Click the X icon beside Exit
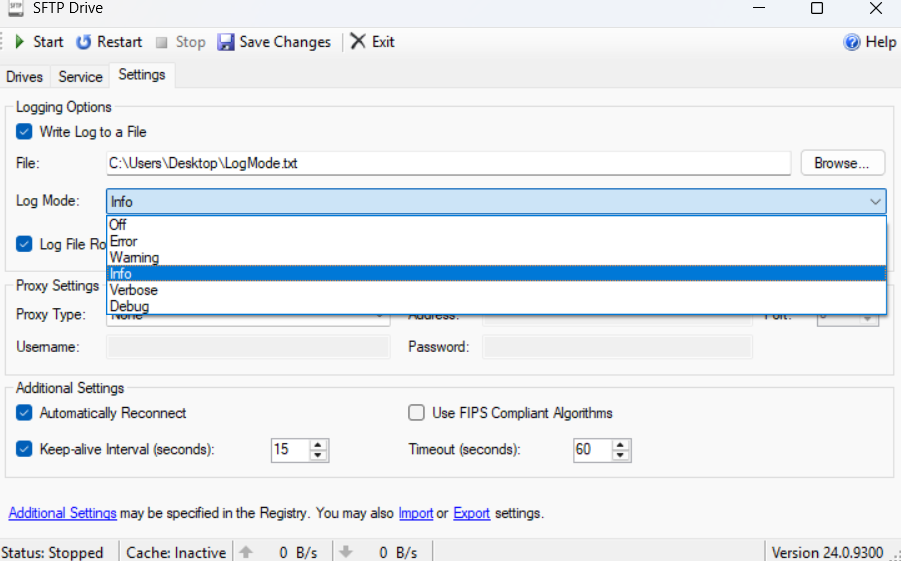 point(358,41)
